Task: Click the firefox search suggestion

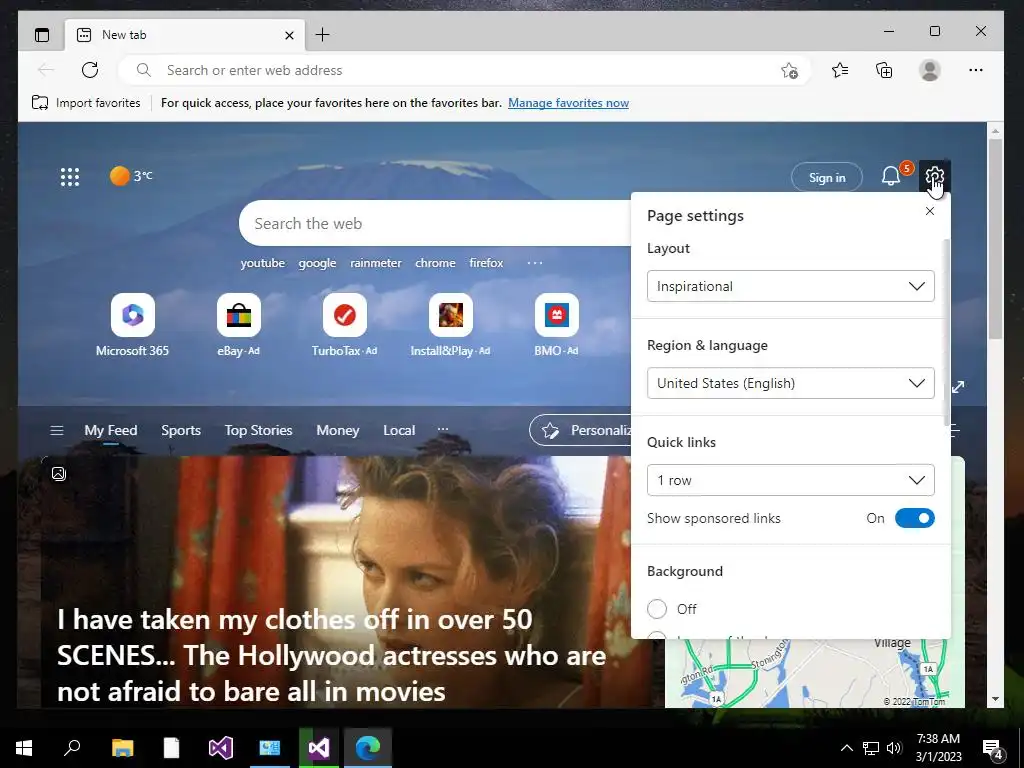Action: pyautogui.click(x=486, y=263)
